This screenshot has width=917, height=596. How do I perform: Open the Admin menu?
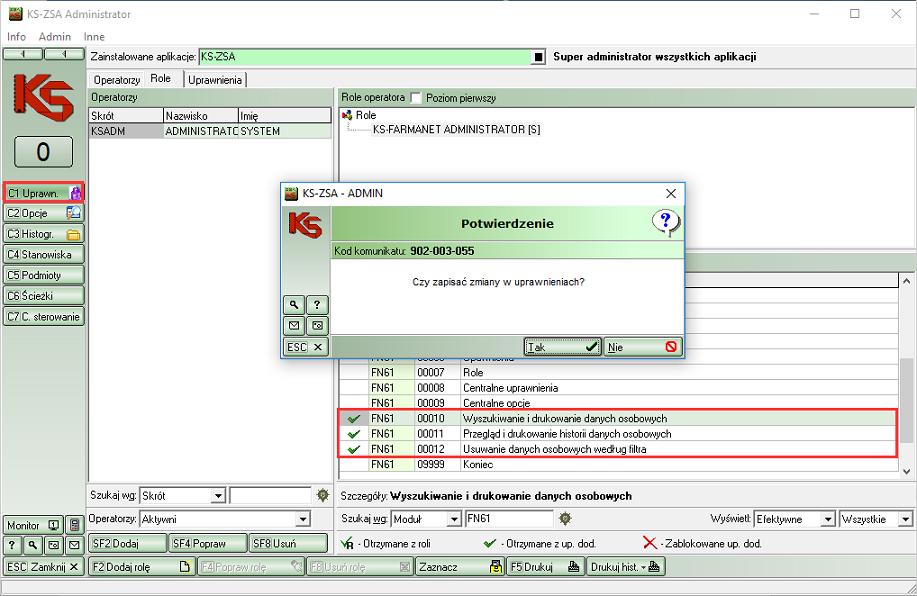(54, 36)
